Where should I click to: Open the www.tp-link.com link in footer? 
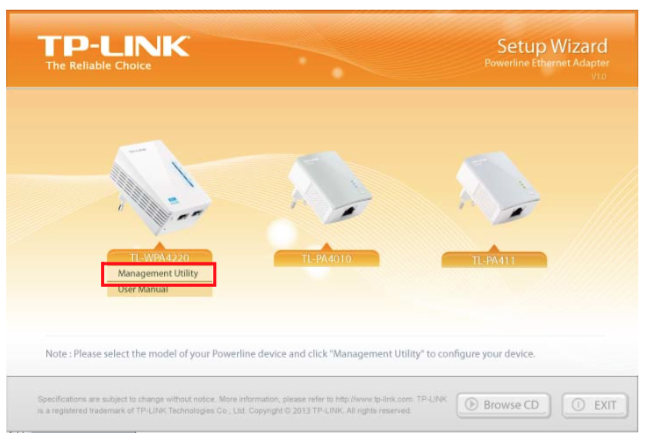pos(374,399)
